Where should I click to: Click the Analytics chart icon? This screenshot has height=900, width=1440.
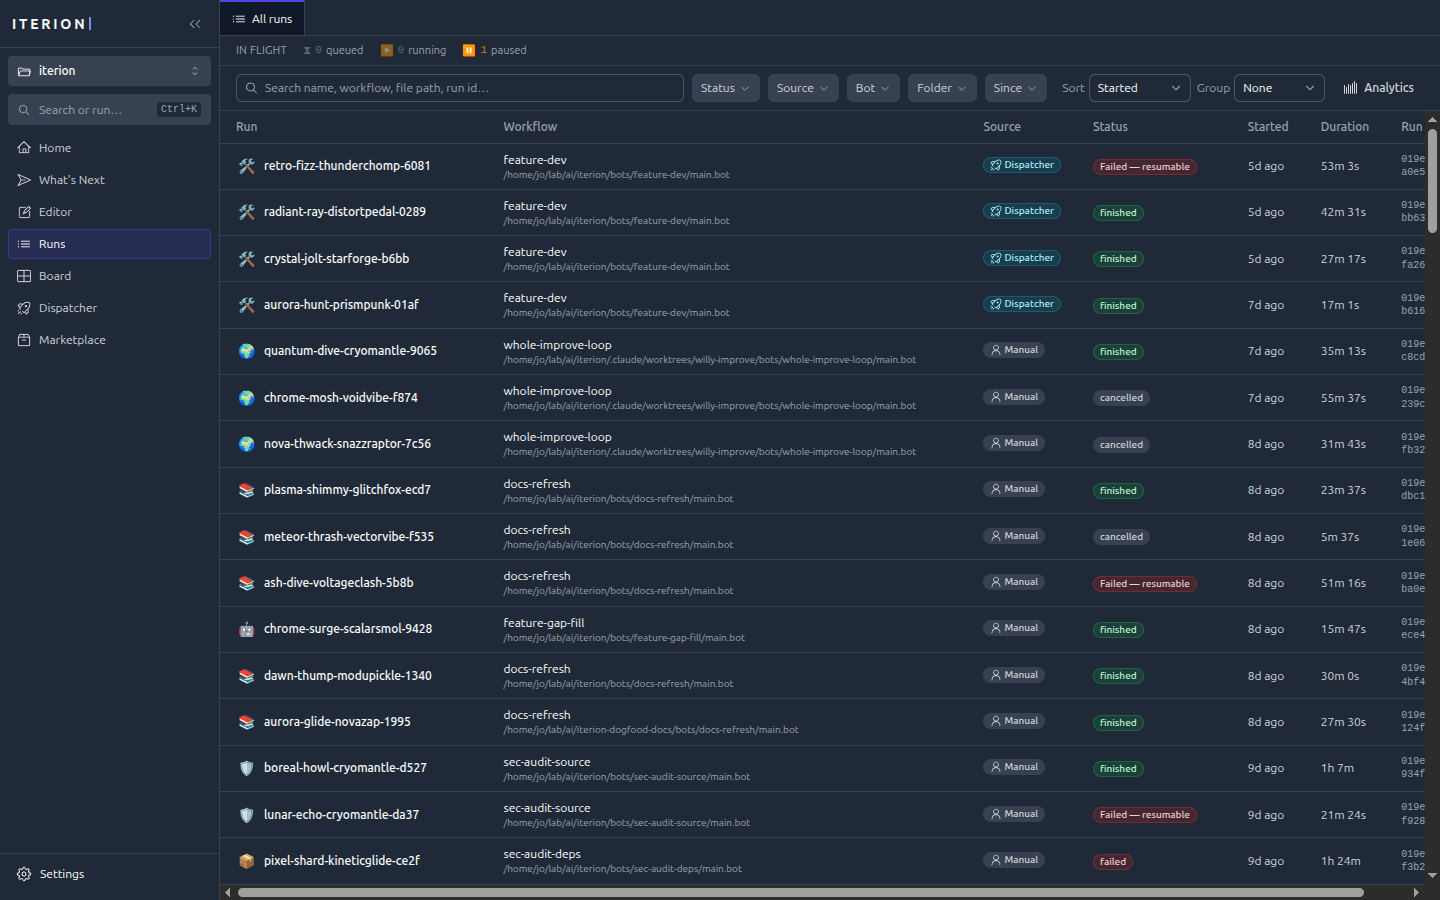1351,88
